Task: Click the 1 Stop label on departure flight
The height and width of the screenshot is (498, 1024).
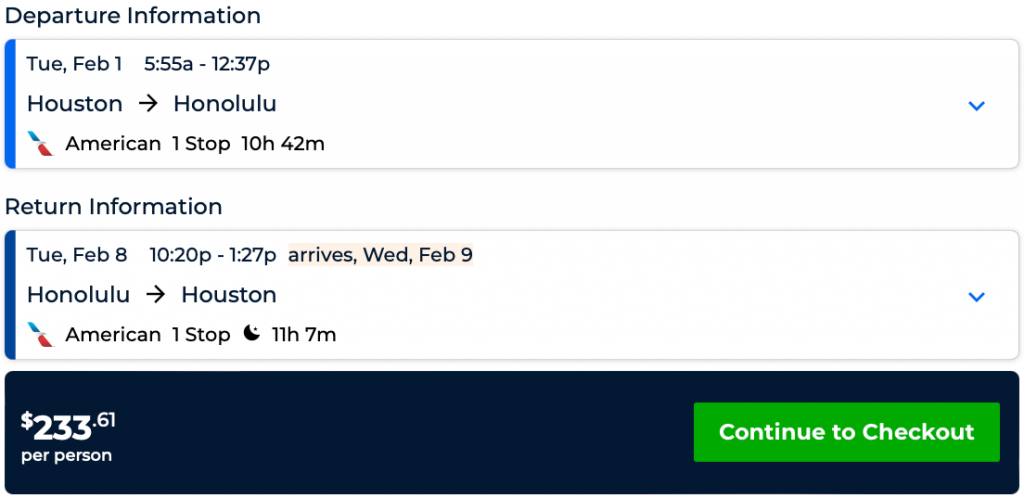Action: click(x=201, y=144)
